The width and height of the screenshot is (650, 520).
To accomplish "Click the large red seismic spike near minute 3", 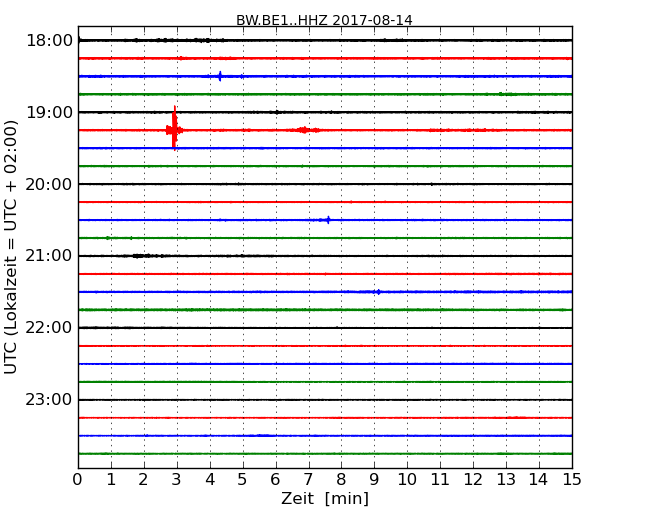I will tap(174, 129).
